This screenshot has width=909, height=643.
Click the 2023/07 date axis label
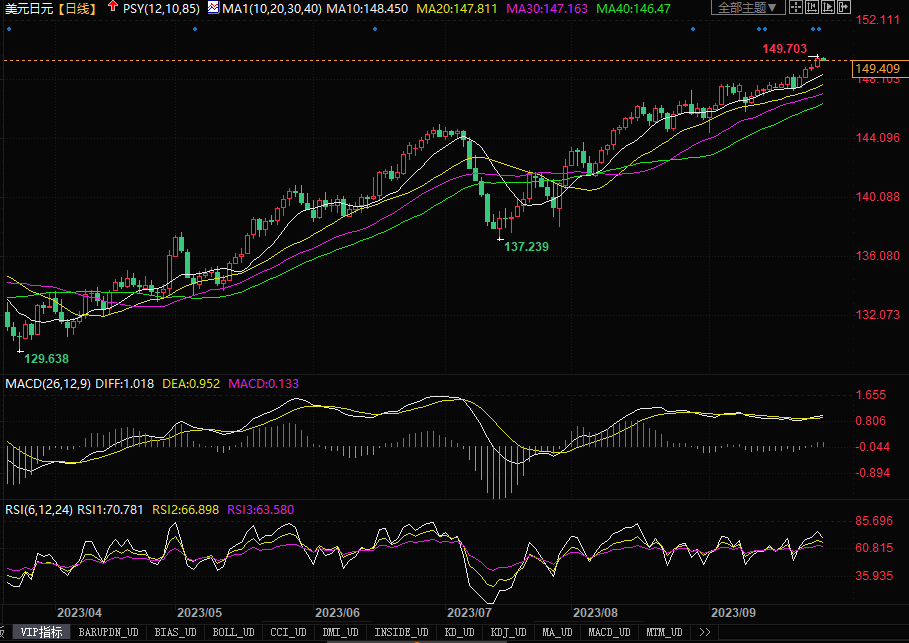click(x=470, y=613)
